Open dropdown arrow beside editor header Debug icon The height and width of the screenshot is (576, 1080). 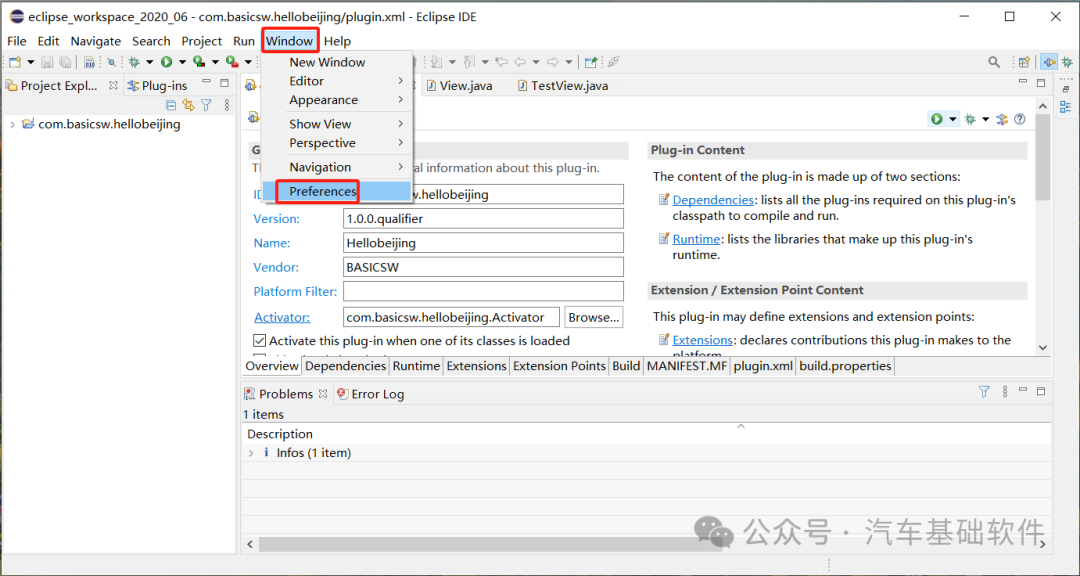(986, 119)
